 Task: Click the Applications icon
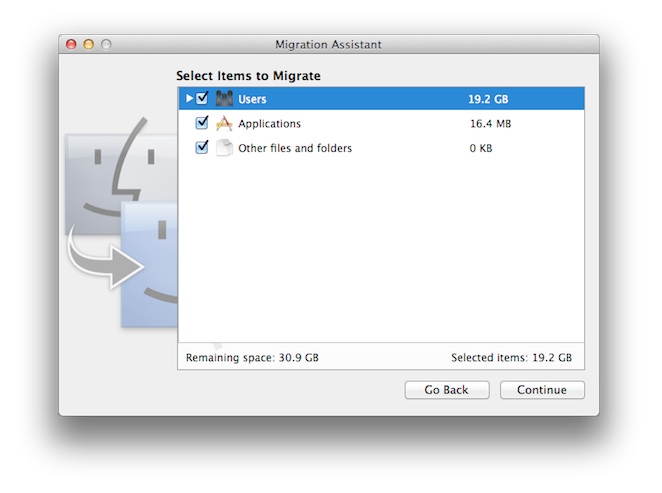[x=224, y=123]
